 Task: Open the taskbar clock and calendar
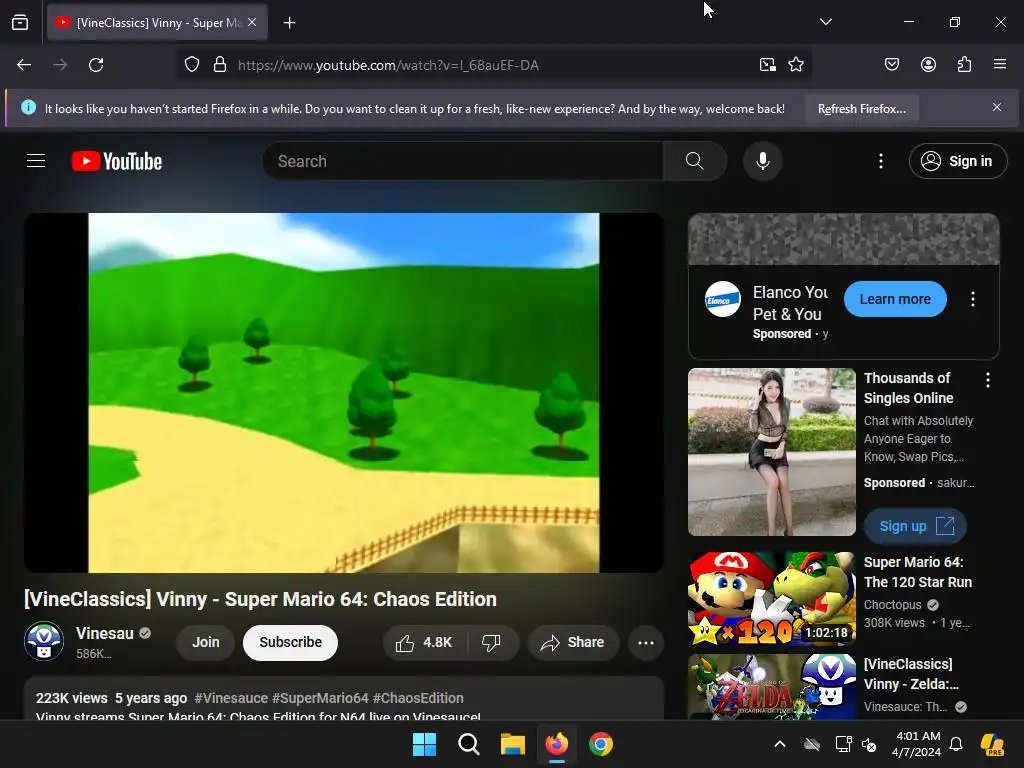[917, 744]
